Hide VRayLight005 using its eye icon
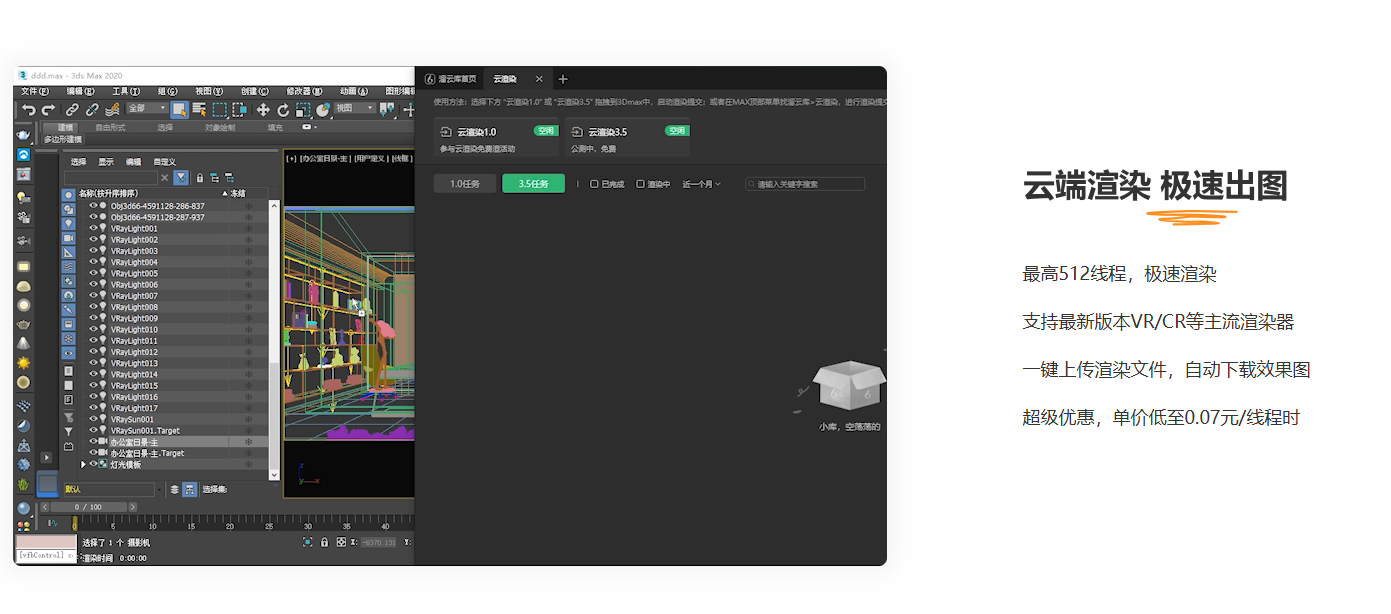The width and height of the screenshot is (1391, 614). point(93,273)
